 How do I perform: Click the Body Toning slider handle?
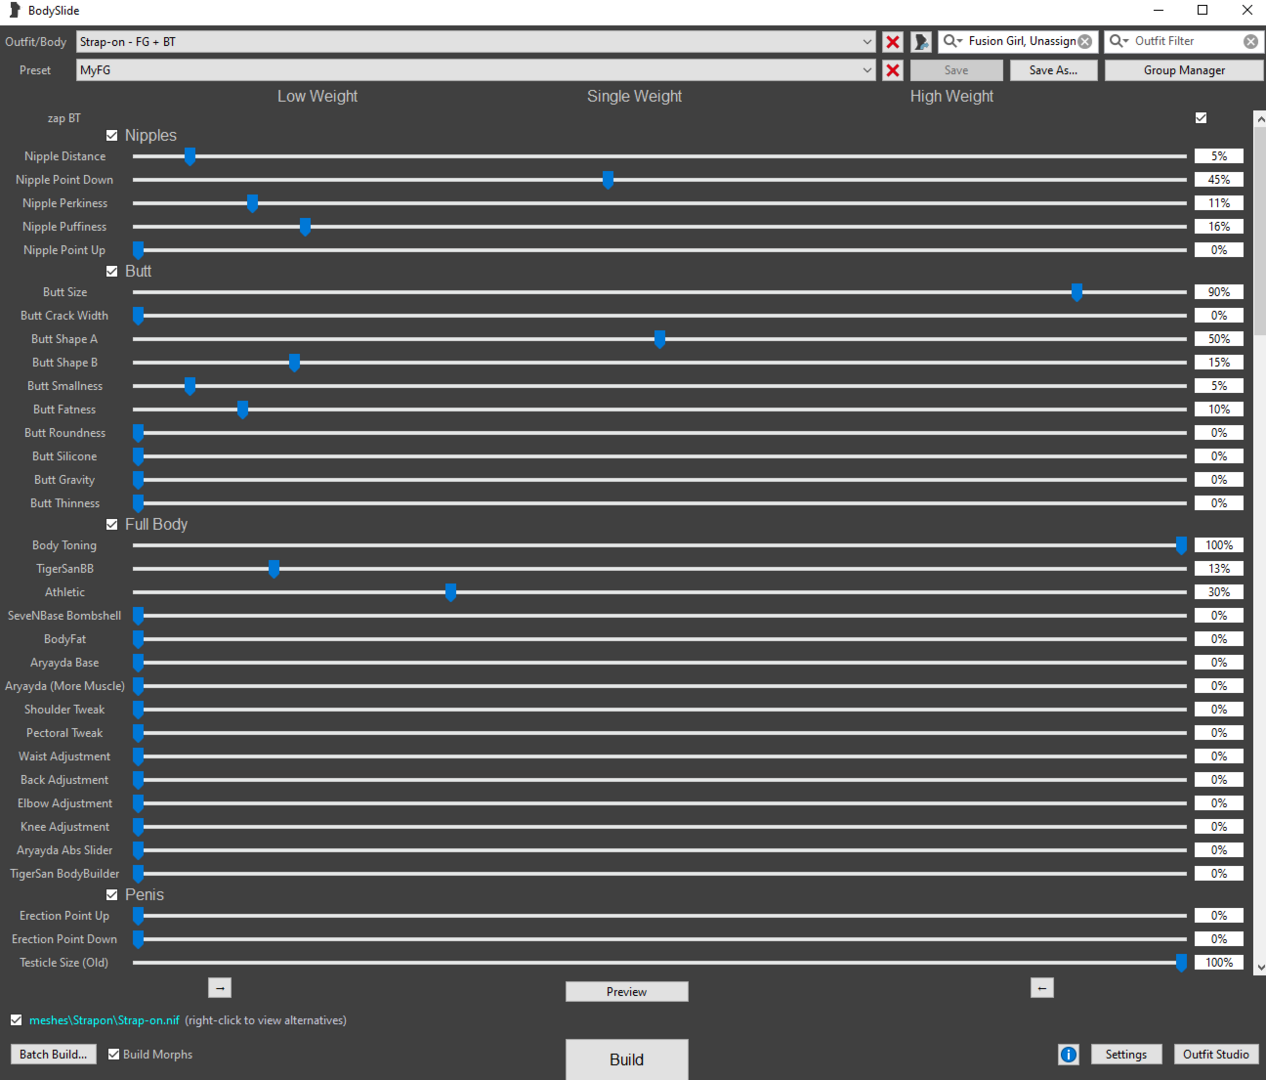click(x=1181, y=545)
